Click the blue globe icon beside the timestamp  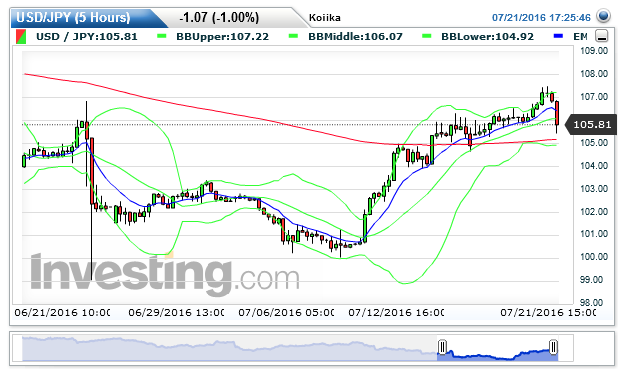tap(603, 16)
